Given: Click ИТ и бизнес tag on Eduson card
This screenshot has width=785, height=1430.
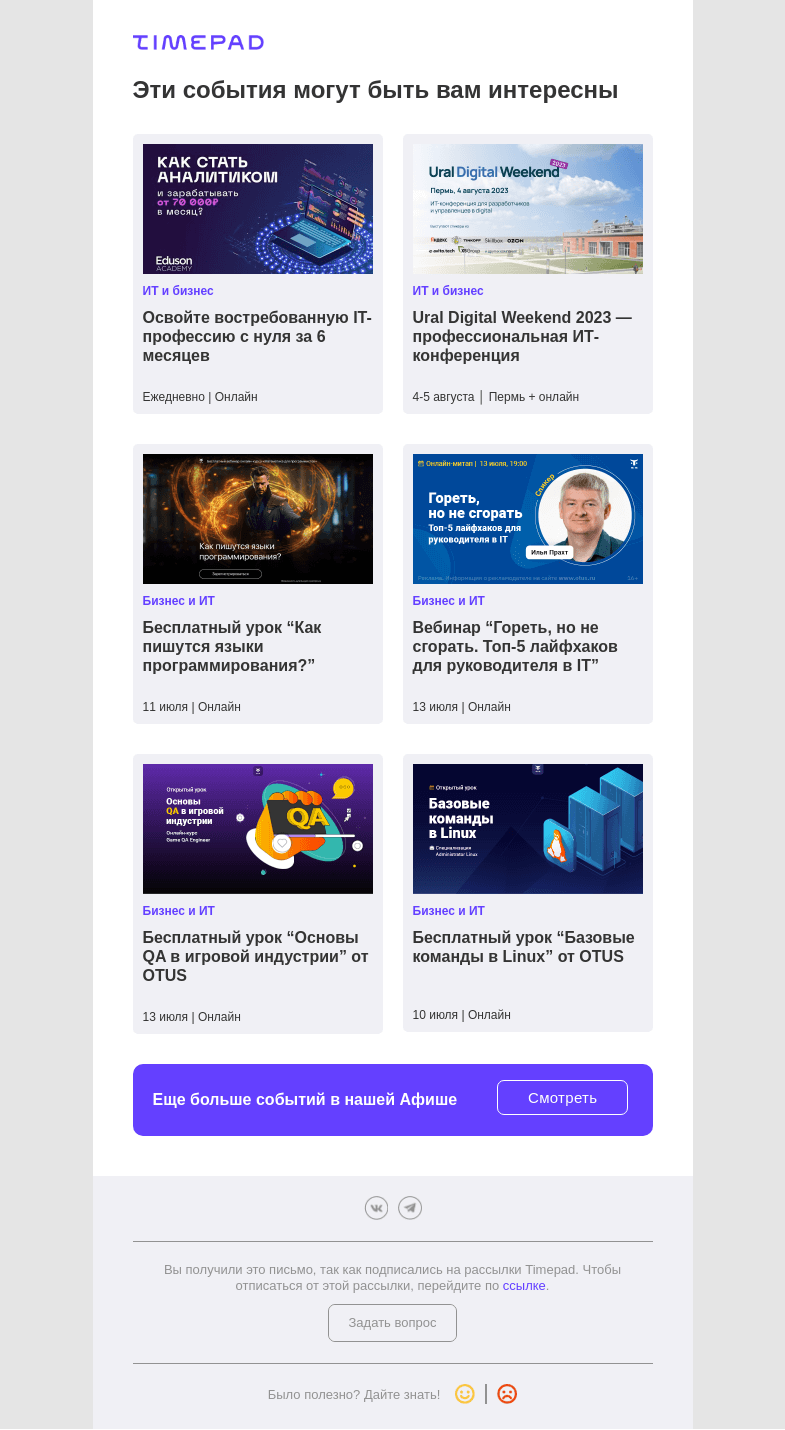Looking at the screenshot, I should (x=178, y=291).
